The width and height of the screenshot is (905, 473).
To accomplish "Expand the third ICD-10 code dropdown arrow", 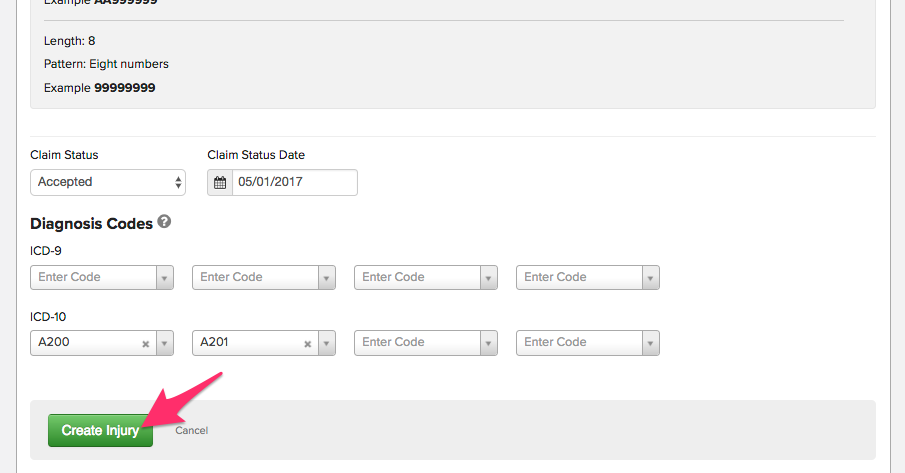I will (489, 343).
